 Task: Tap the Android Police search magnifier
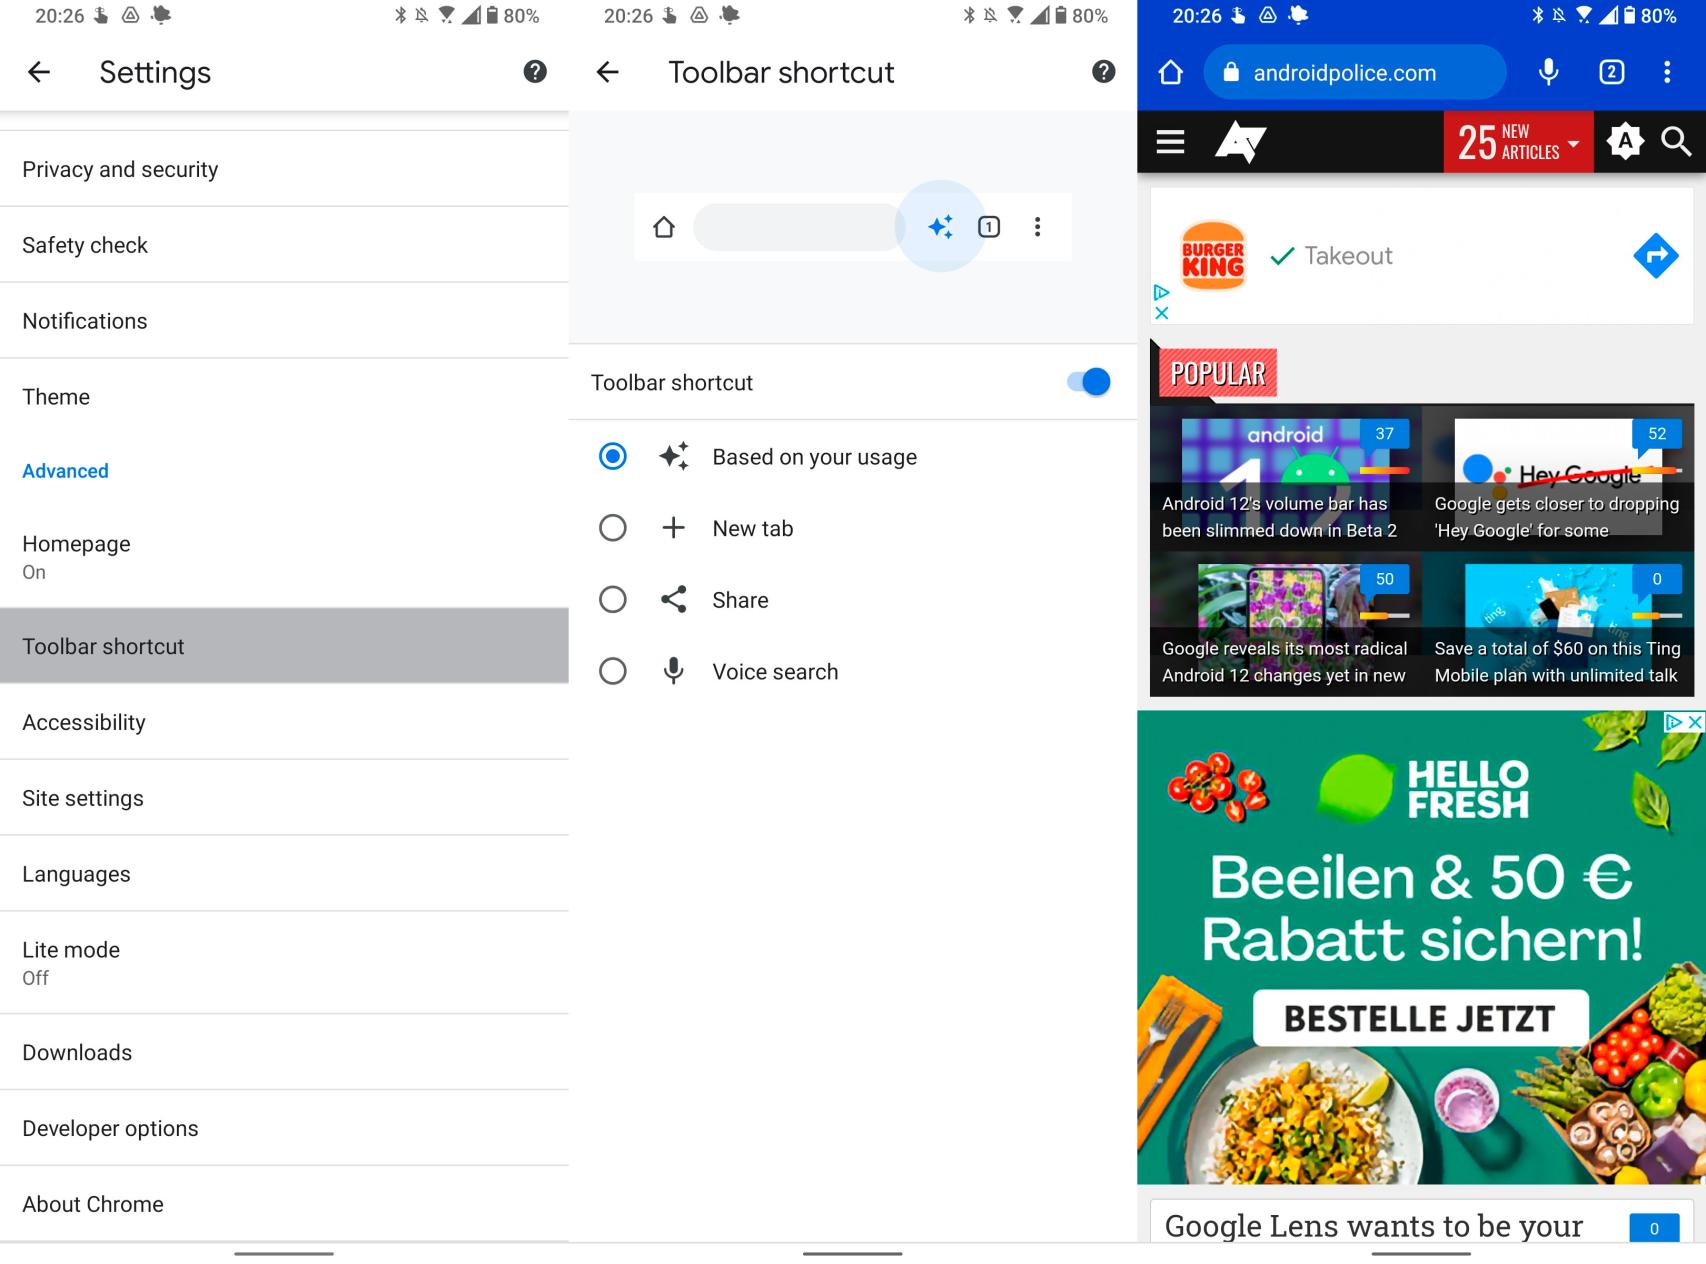[1676, 142]
